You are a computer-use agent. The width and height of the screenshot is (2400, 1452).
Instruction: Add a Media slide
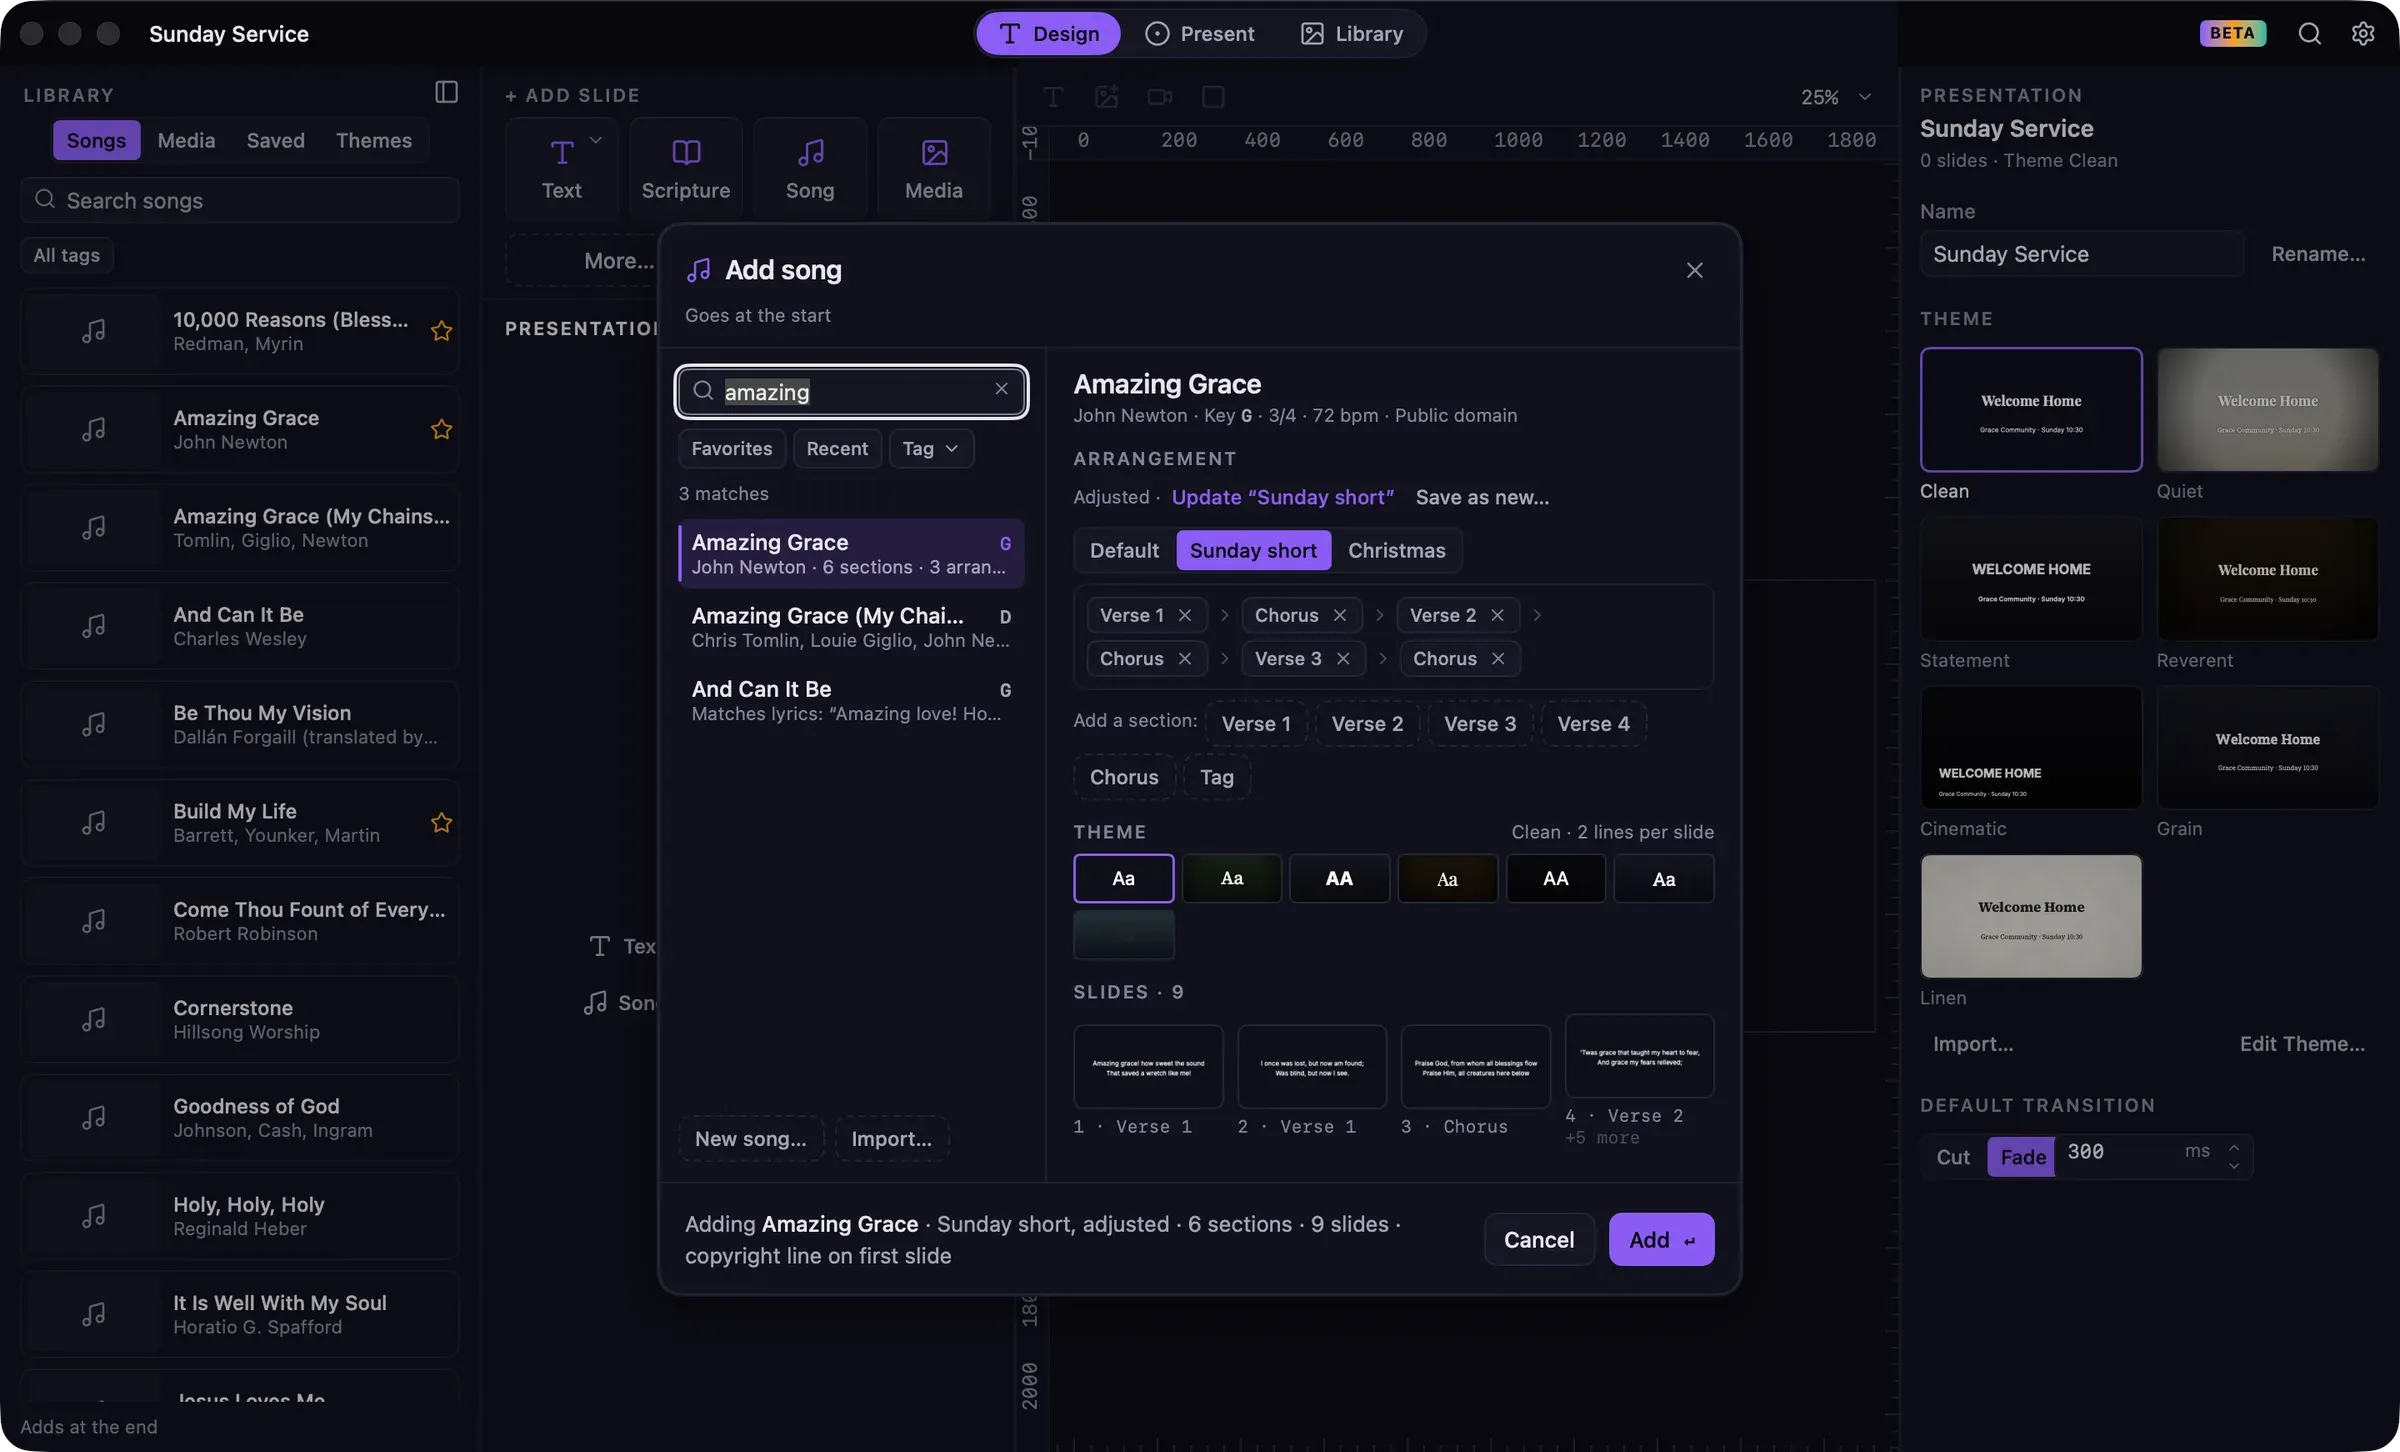[x=934, y=169]
